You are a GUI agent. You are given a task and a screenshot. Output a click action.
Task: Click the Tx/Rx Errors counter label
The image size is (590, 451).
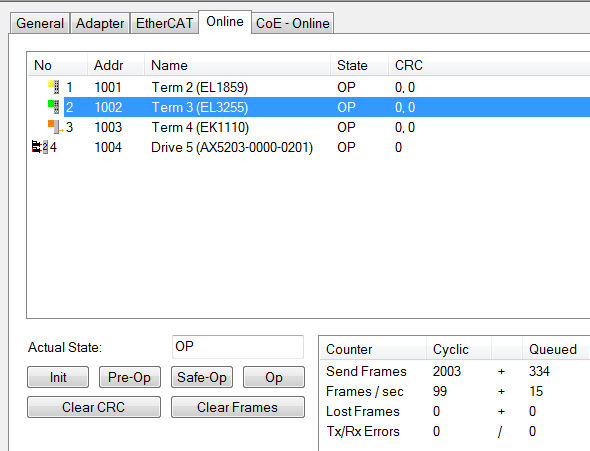click(x=363, y=431)
